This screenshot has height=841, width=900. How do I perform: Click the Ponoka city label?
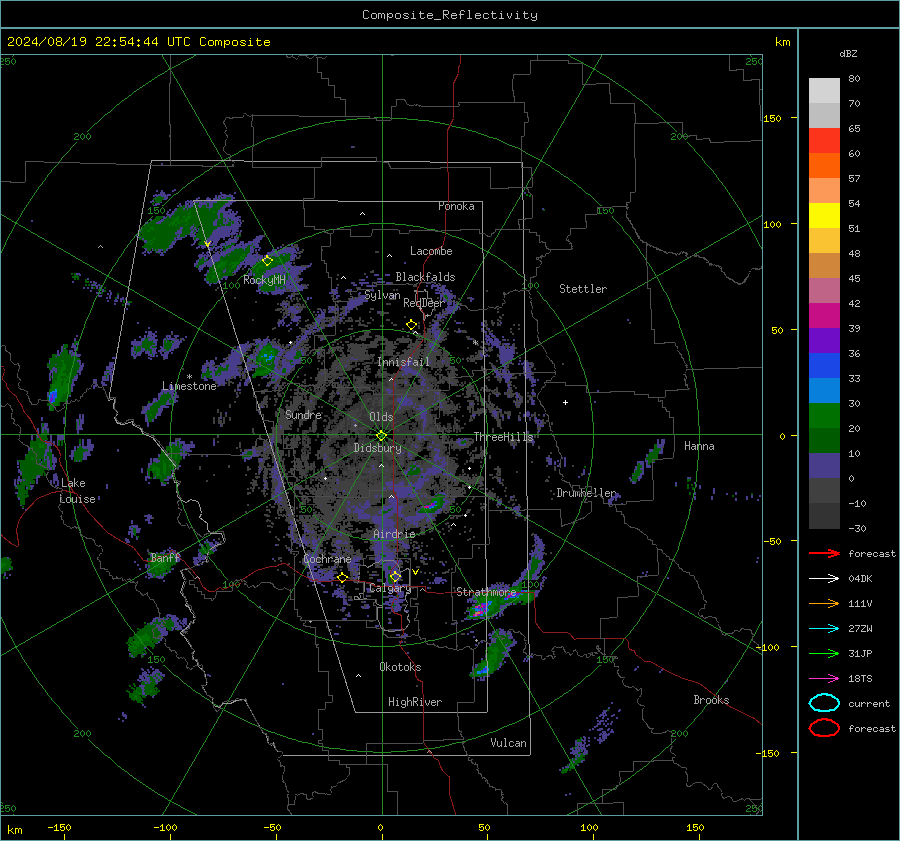tap(456, 206)
